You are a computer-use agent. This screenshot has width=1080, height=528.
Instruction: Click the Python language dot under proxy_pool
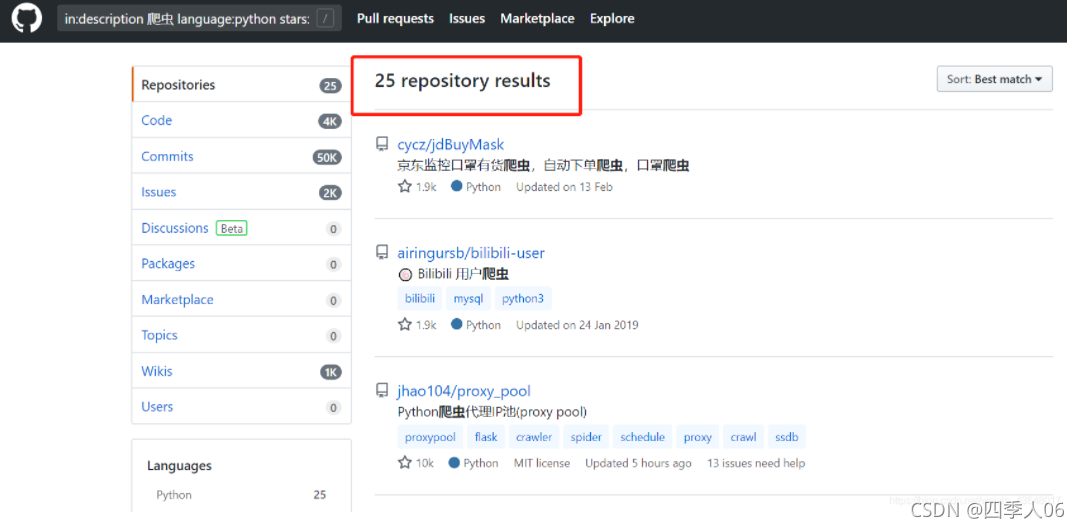(454, 463)
